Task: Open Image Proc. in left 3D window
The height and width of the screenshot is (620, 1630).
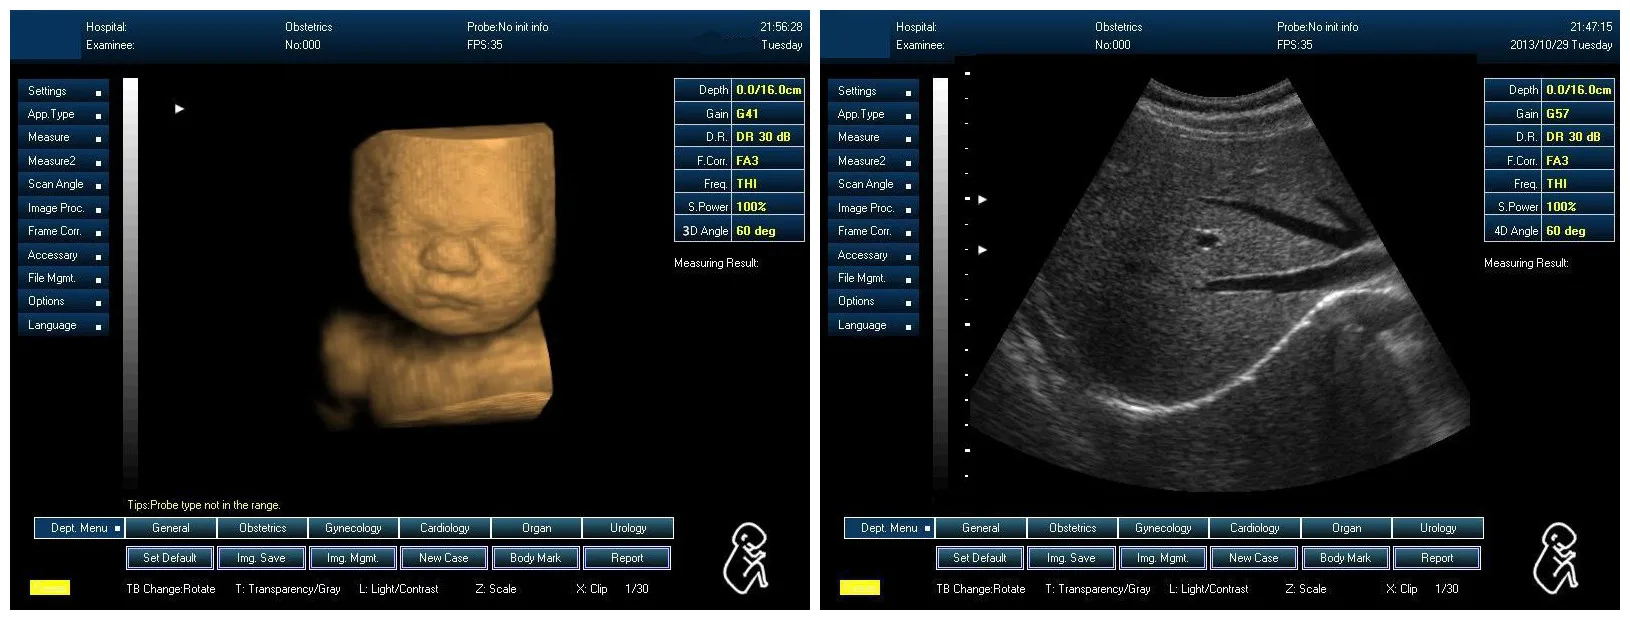Action: [63, 208]
